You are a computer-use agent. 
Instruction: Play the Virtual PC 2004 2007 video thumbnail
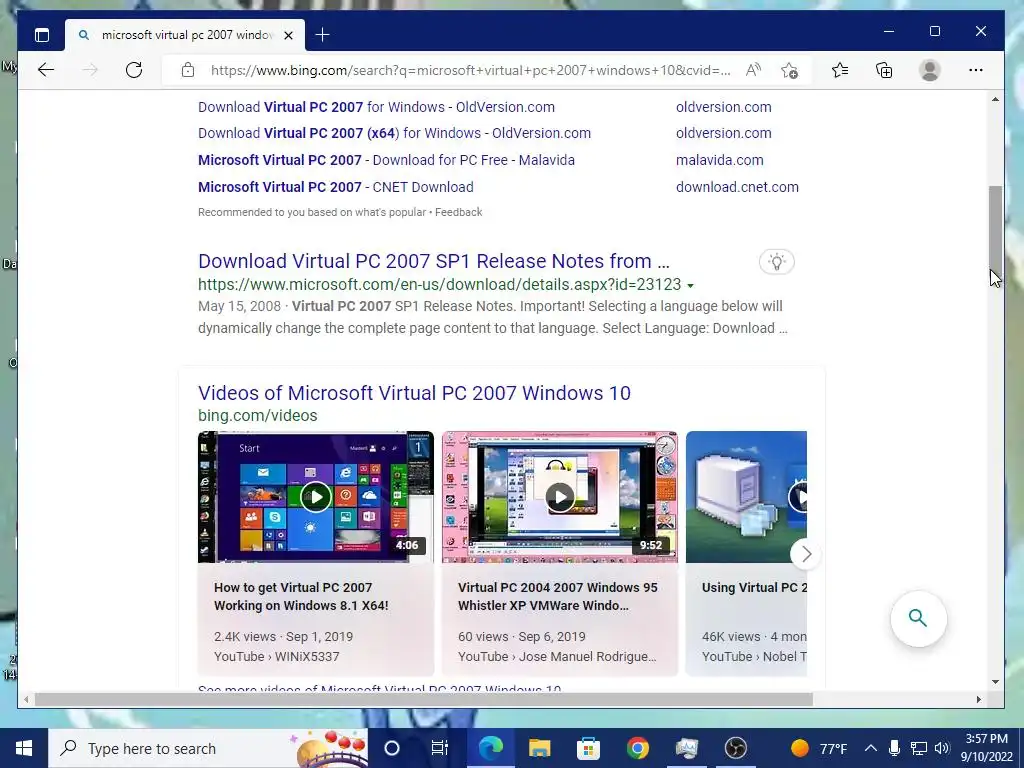tap(560, 497)
